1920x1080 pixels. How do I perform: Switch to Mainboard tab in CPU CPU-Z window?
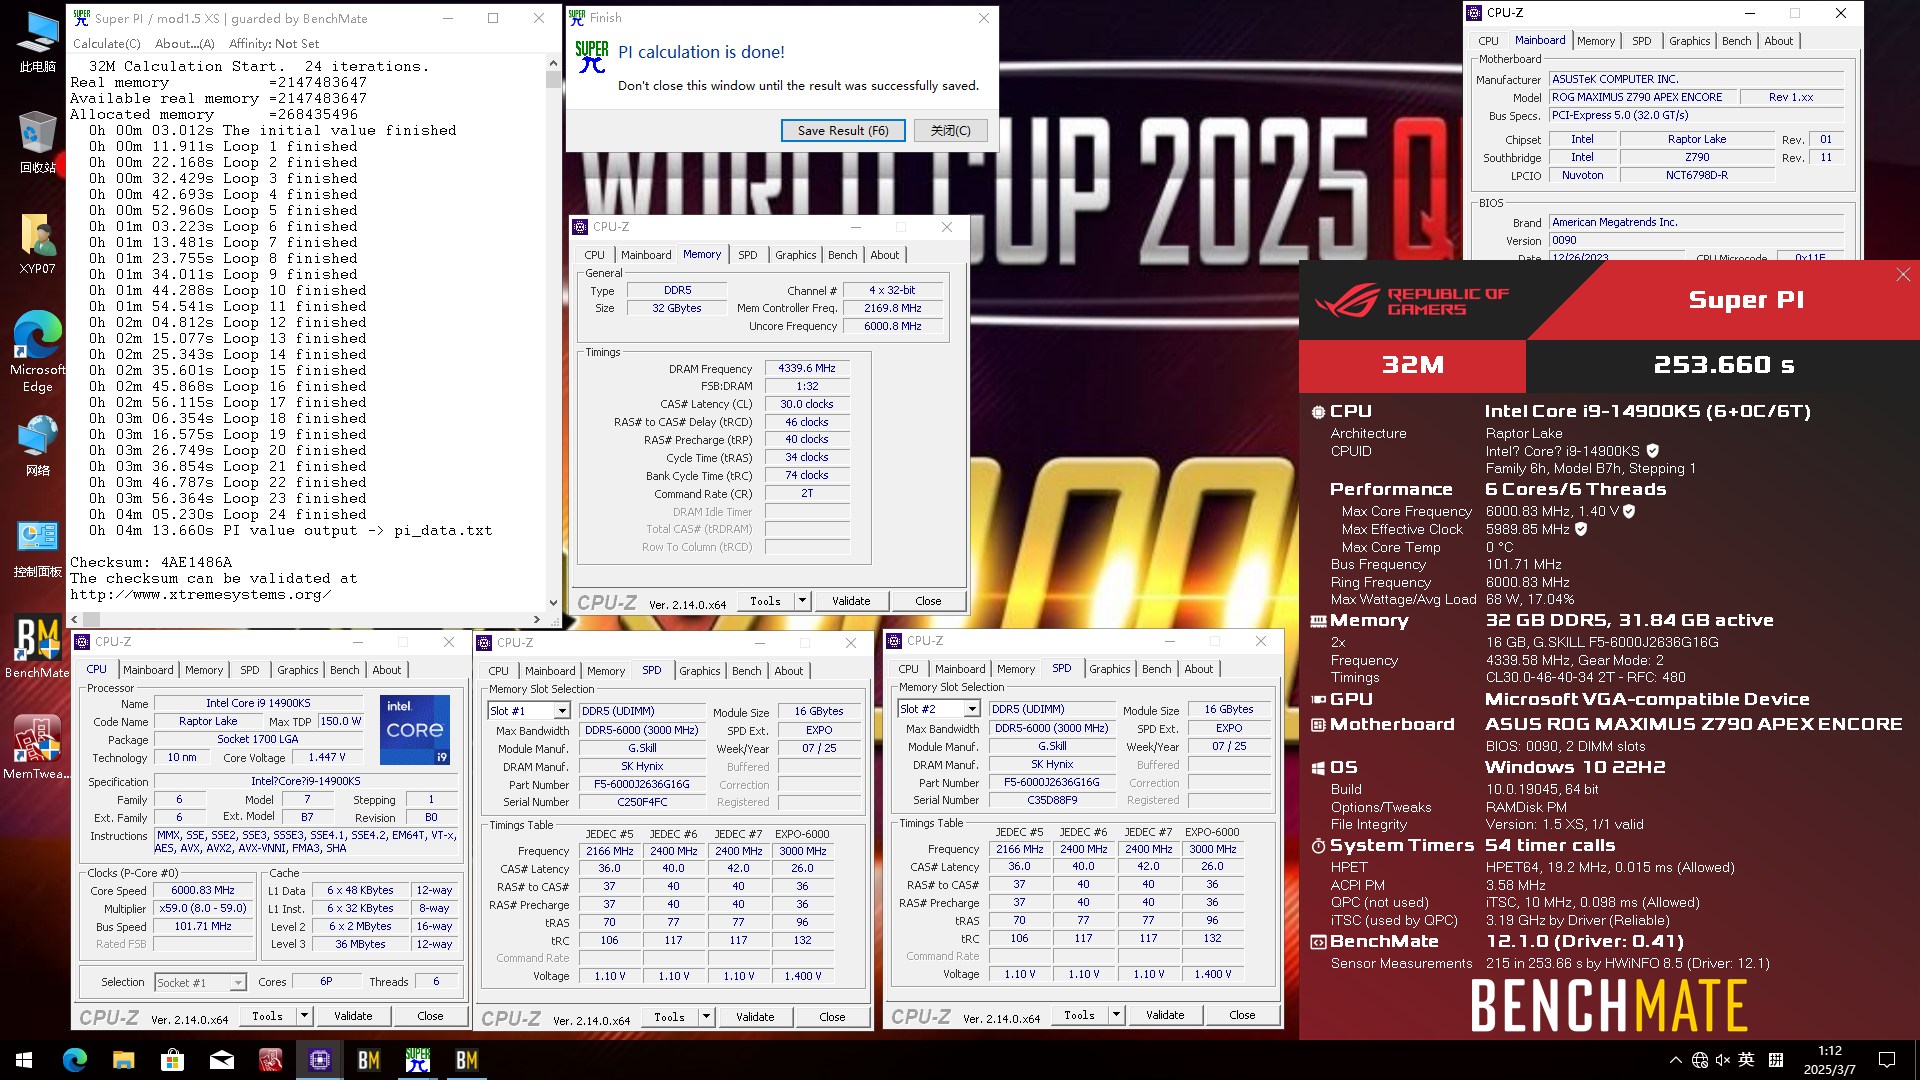click(148, 670)
